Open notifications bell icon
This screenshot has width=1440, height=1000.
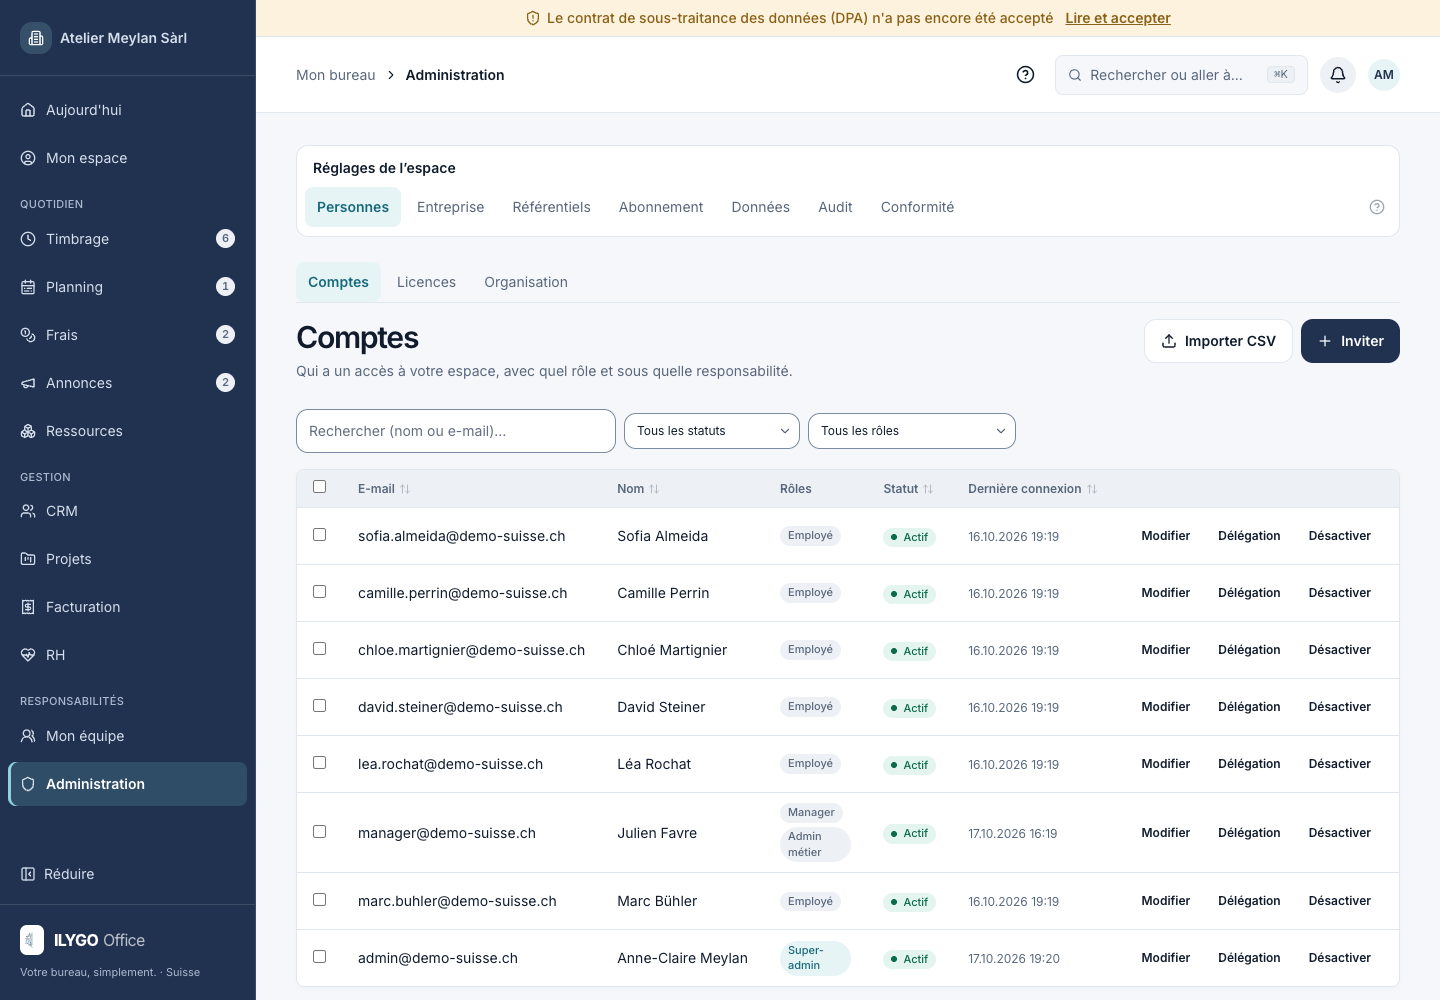[x=1338, y=75]
